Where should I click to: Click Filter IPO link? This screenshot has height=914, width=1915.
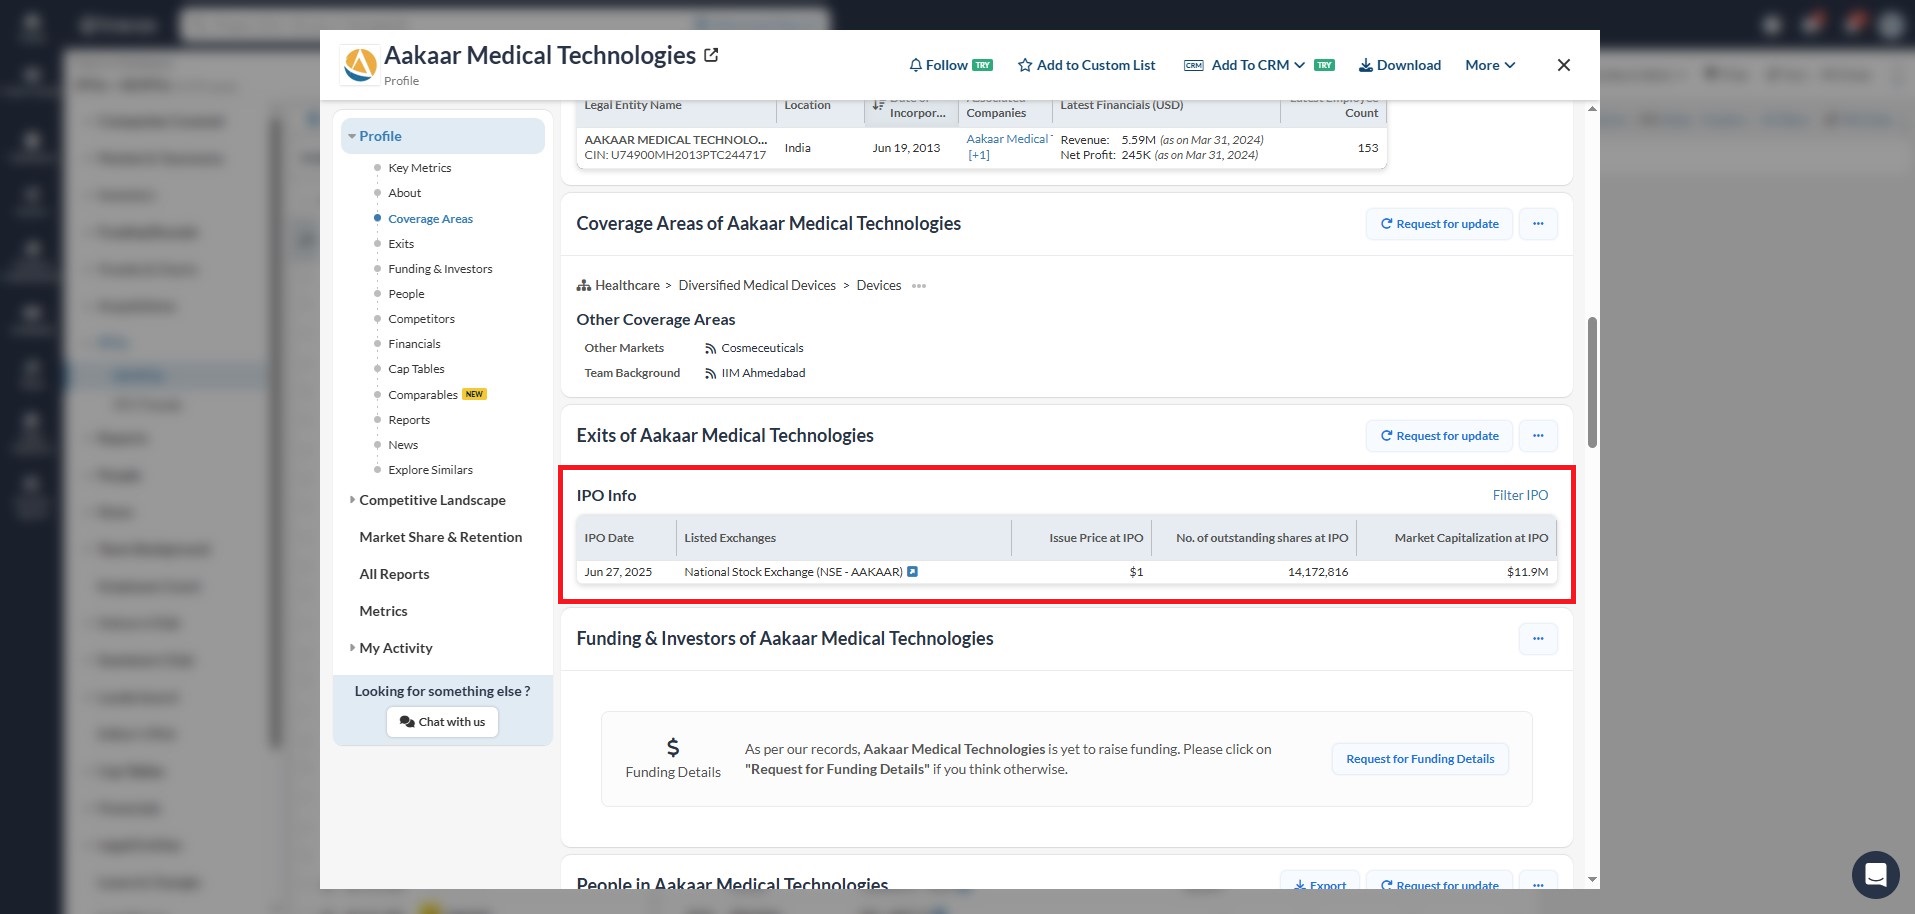[1519, 495]
